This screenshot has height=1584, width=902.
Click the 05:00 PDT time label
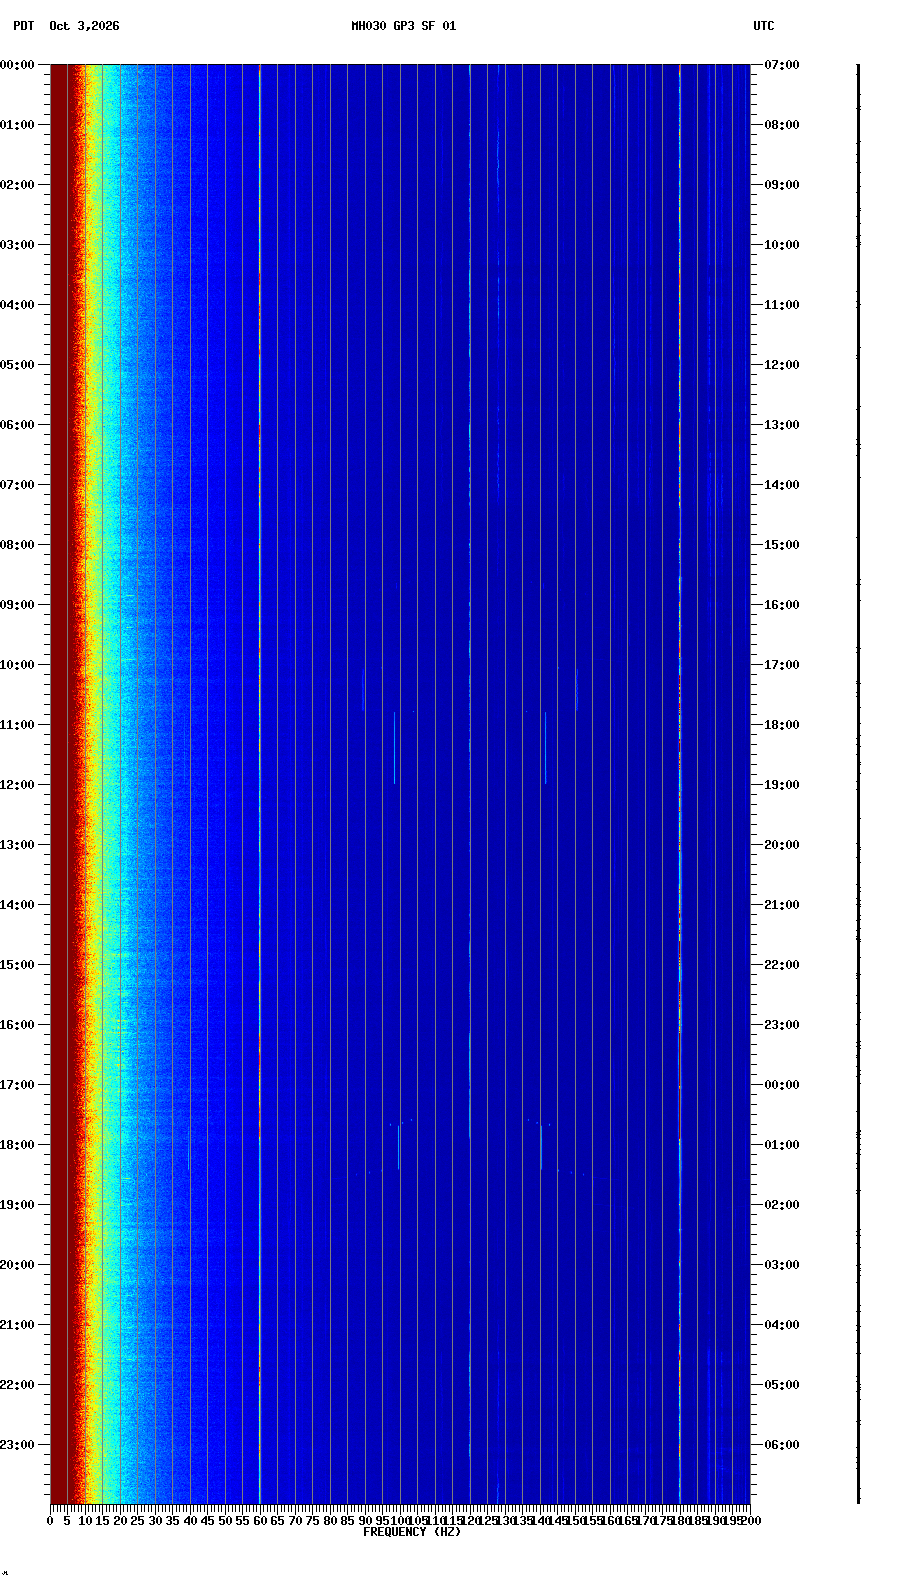point(17,365)
